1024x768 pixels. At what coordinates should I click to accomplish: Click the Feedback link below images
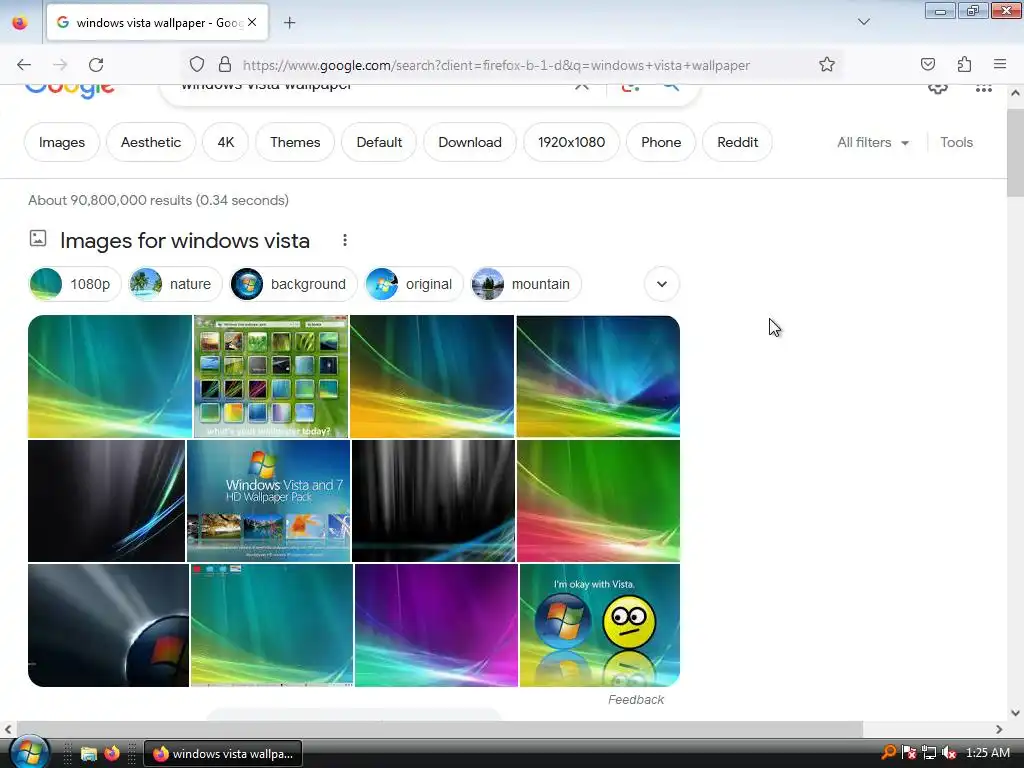pyautogui.click(x=635, y=699)
